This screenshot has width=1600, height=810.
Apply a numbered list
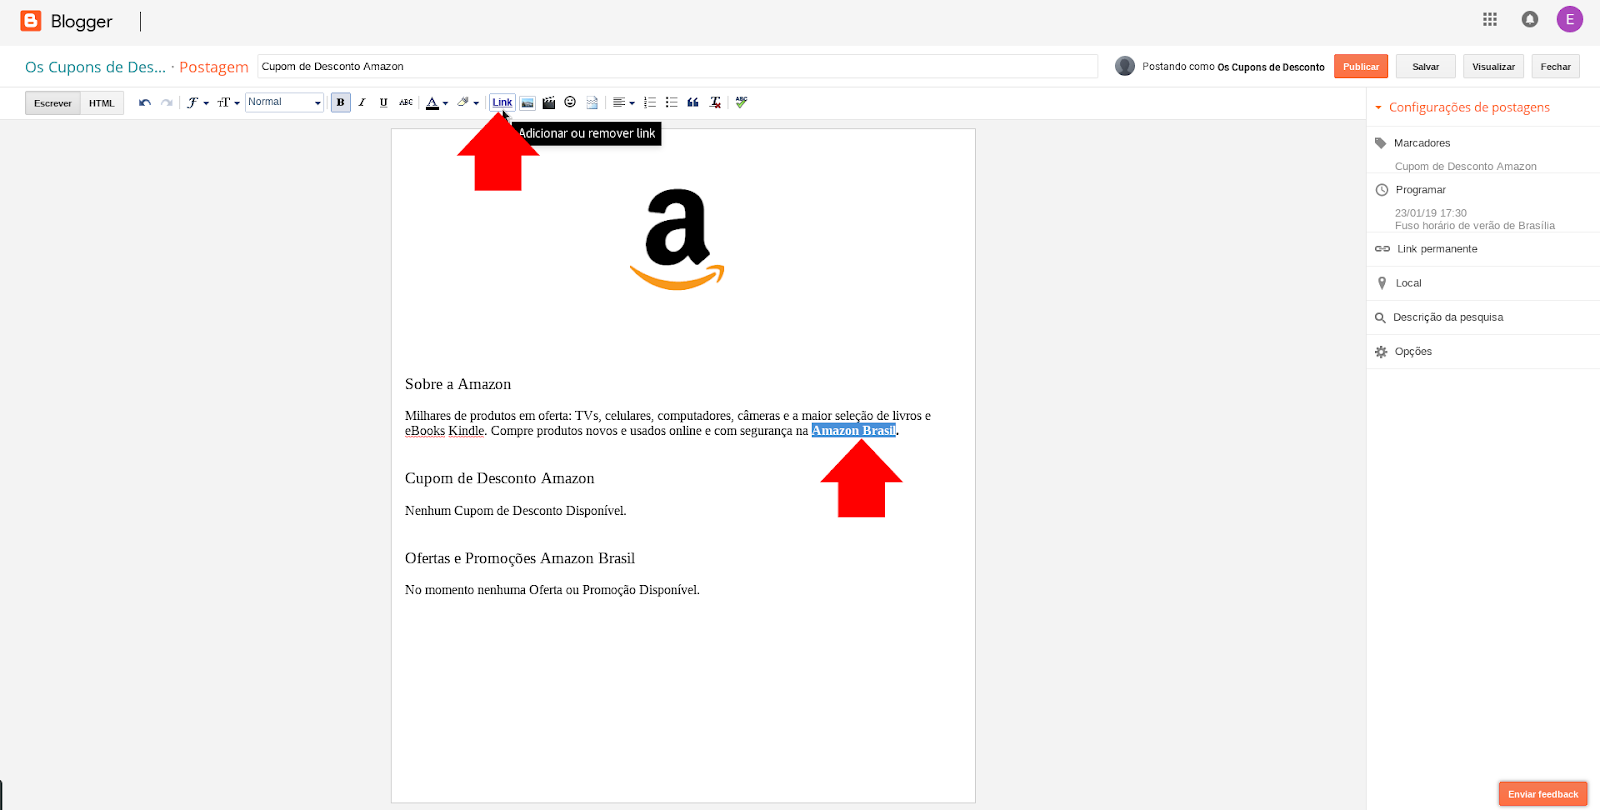650,103
